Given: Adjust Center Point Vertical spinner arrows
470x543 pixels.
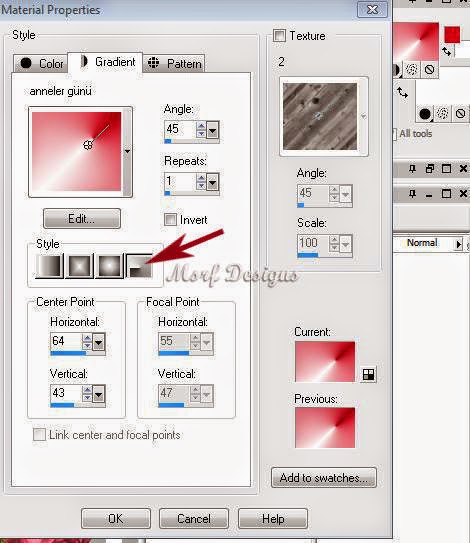Looking at the screenshot, I should 87,394.
